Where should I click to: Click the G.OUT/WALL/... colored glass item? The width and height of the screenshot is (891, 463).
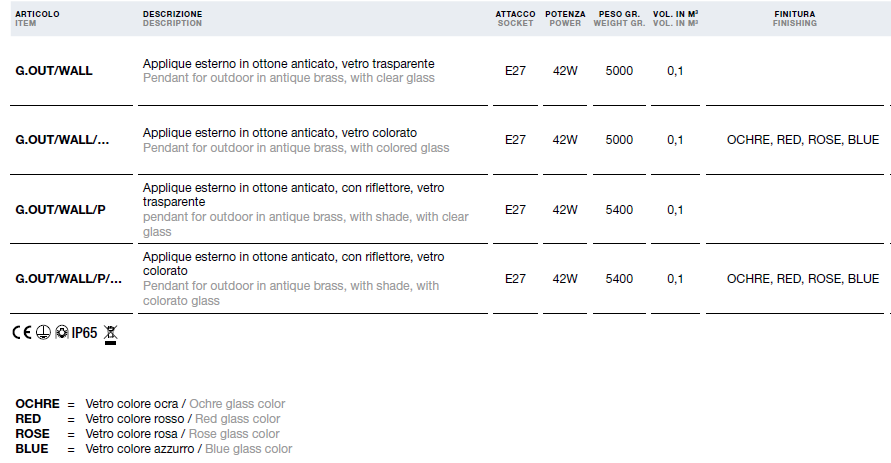62,140
